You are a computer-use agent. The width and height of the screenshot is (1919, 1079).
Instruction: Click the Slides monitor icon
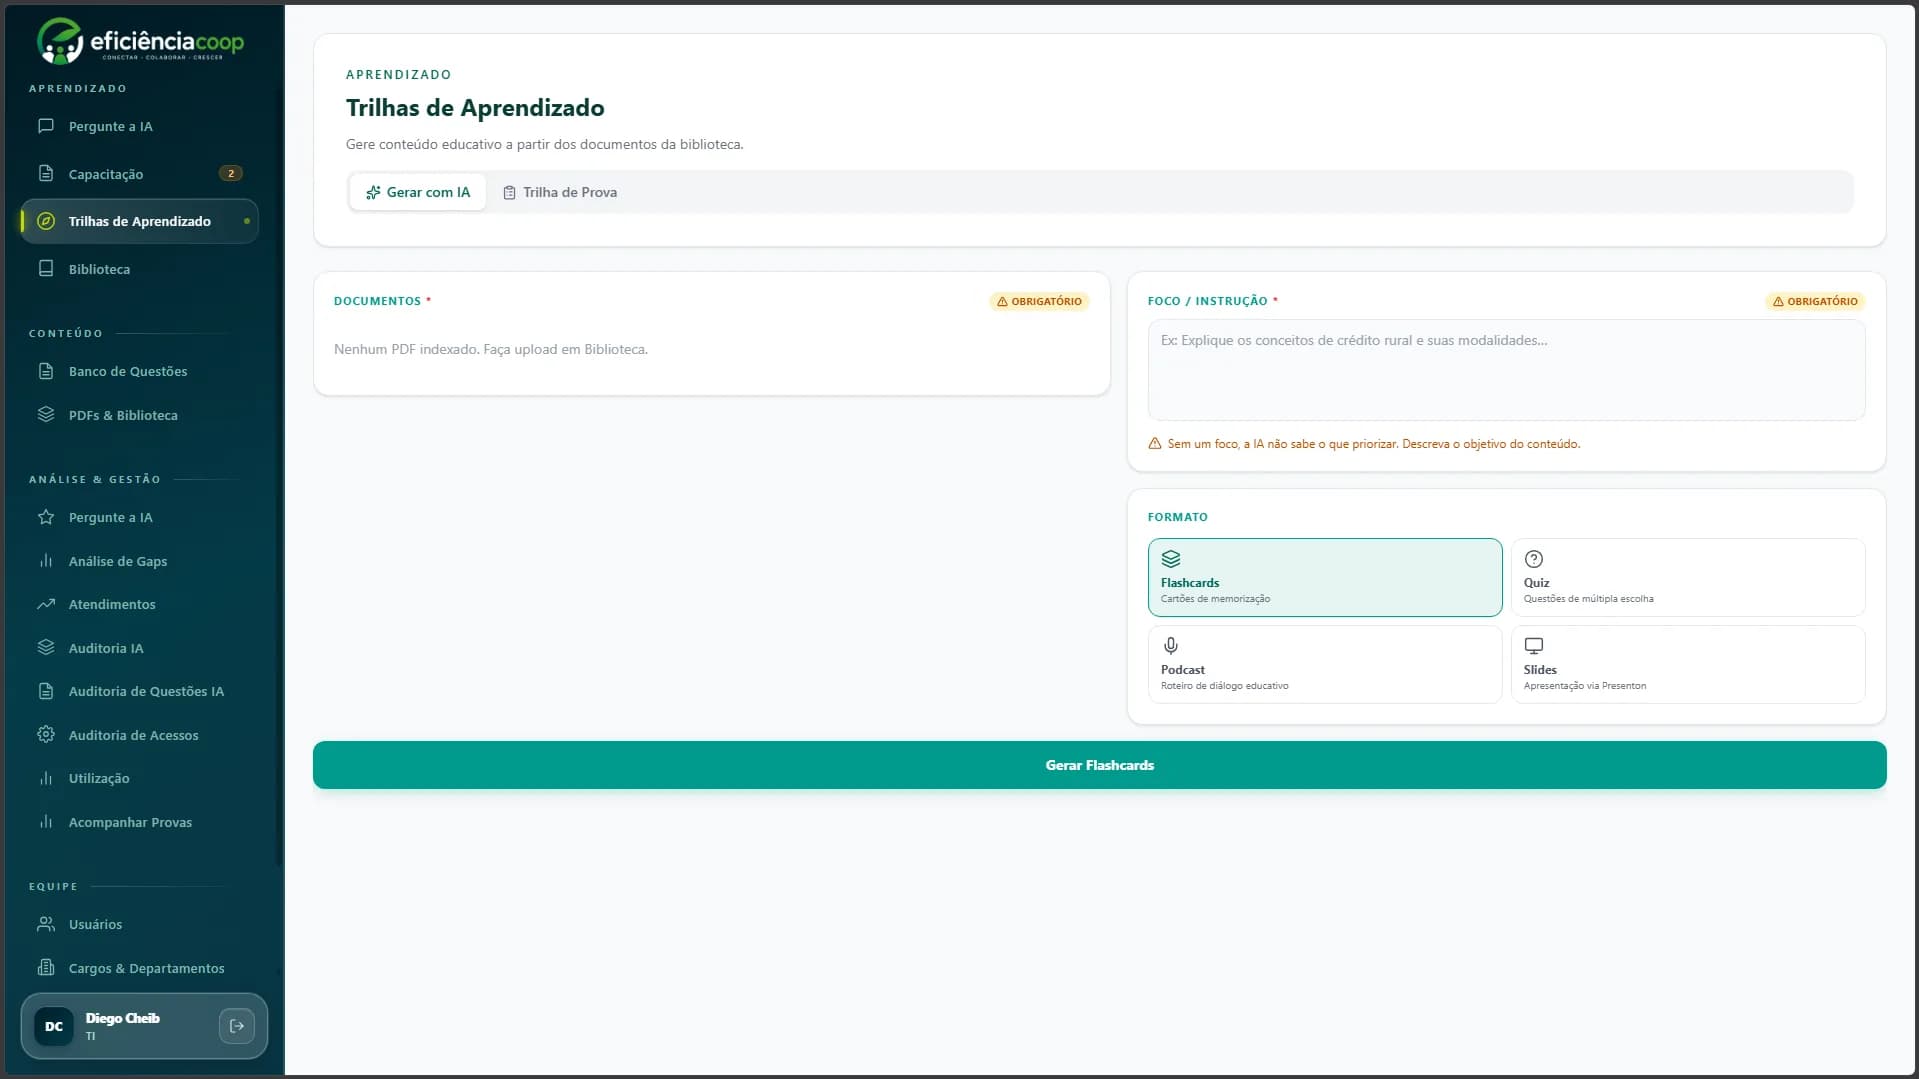click(1534, 646)
